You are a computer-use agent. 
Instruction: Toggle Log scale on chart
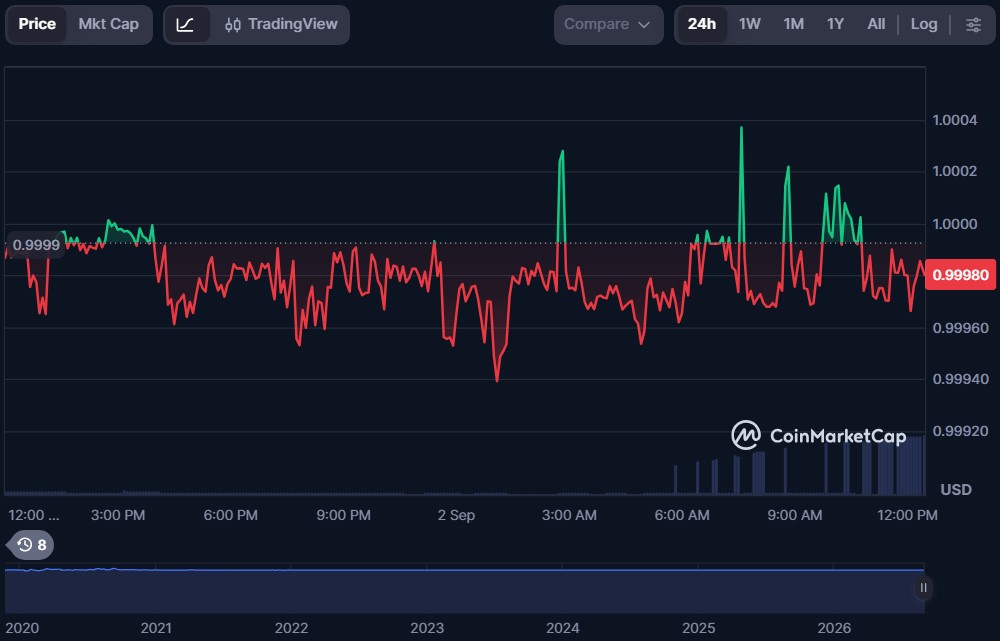click(x=923, y=24)
